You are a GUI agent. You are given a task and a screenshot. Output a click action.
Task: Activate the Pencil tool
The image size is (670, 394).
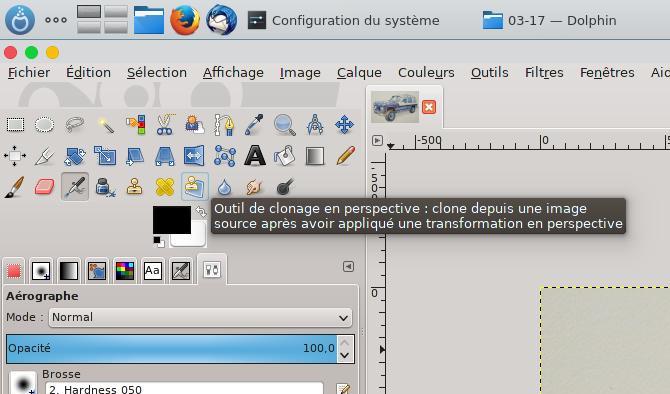coord(345,156)
